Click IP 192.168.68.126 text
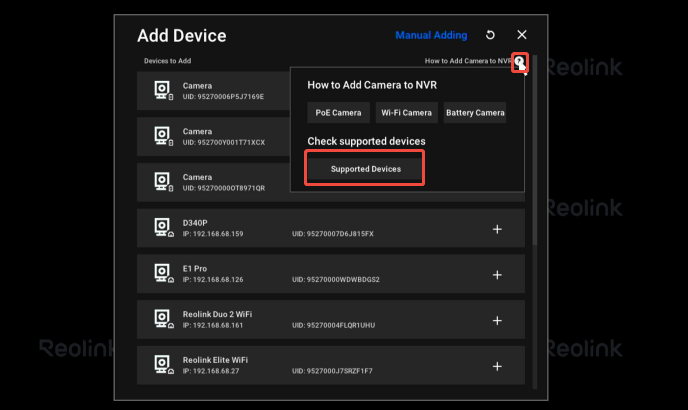Image resolution: width=688 pixels, height=410 pixels. click(x=213, y=280)
